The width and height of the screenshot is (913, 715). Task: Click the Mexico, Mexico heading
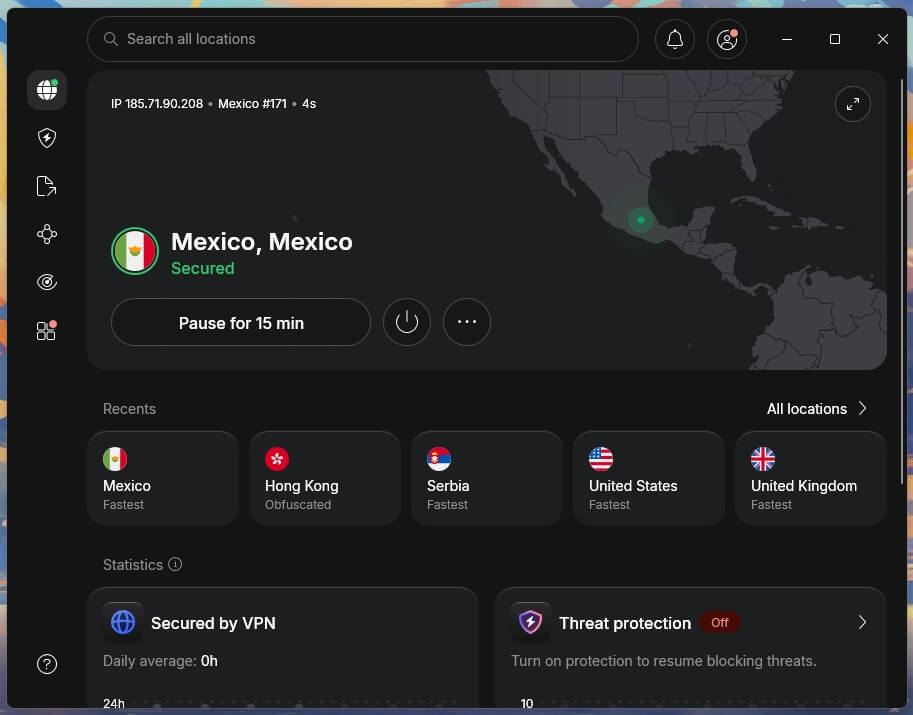click(x=261, y=242)
